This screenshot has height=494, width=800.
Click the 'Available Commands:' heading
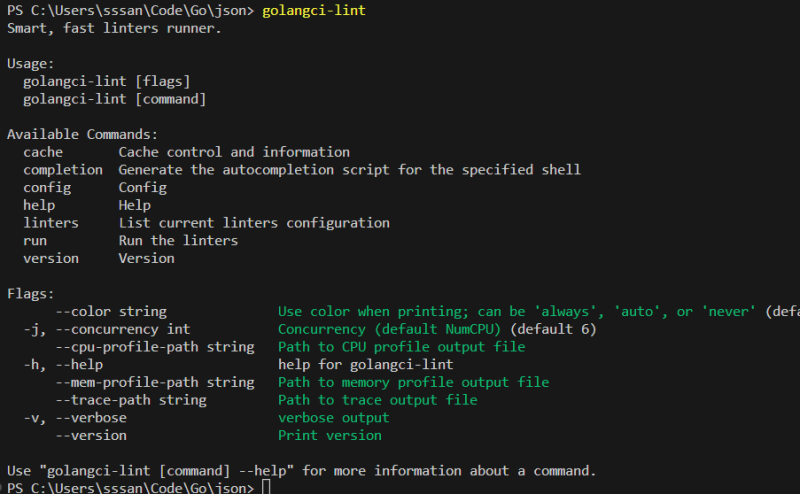pos(83,134)
